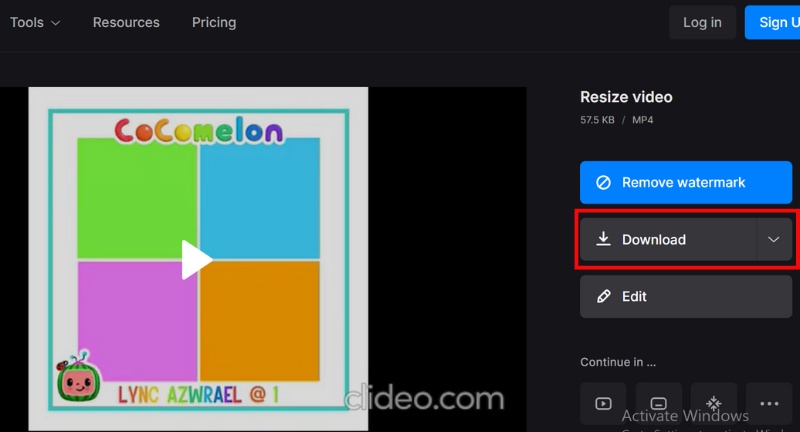Continue in the video editor play icon
The width and height of the screenshot is (800, 432).
[x=603, y=404]
